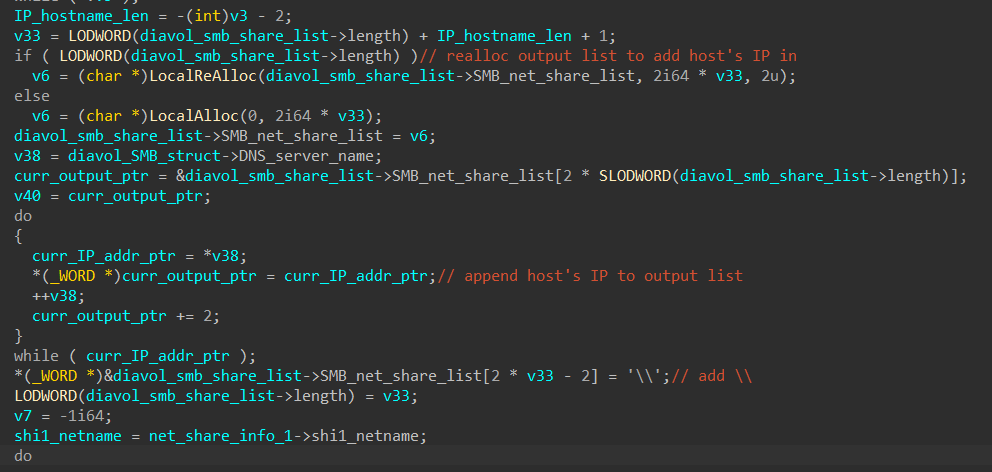Click the 'curr_output_ptr += 2;' statement
The height and width of the screenshot is (472, 992).
[x=126, y=316]
